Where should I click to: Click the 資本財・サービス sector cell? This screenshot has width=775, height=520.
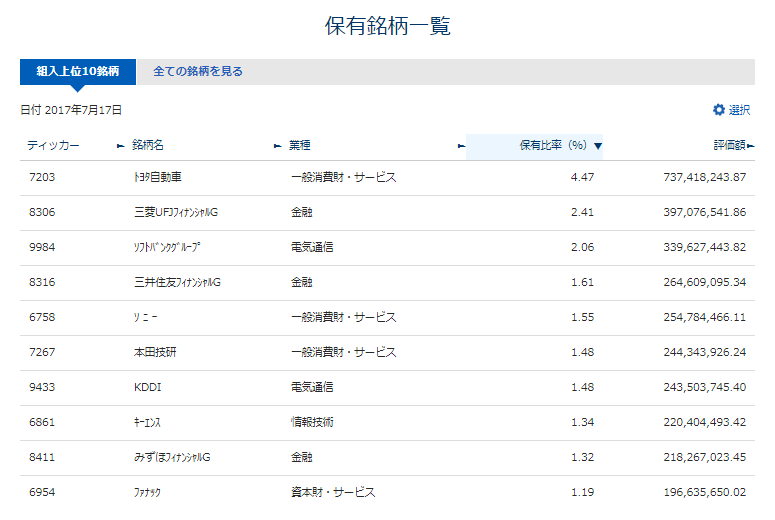click(x=333, y=492)
